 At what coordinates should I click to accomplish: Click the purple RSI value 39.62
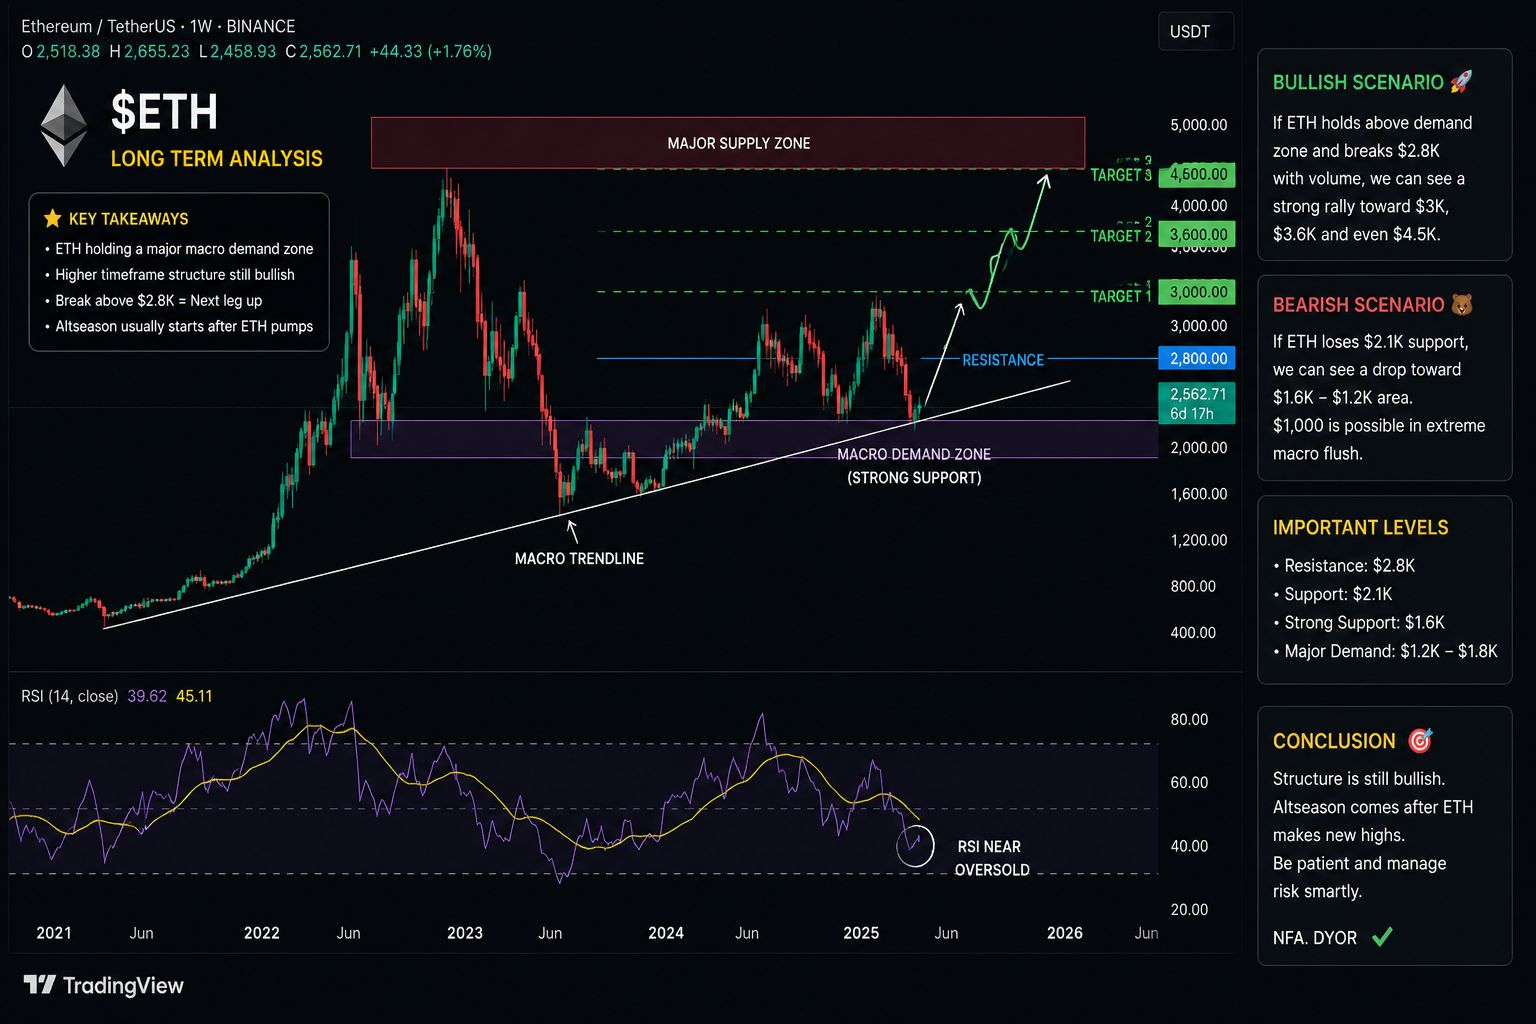point(147,696)
